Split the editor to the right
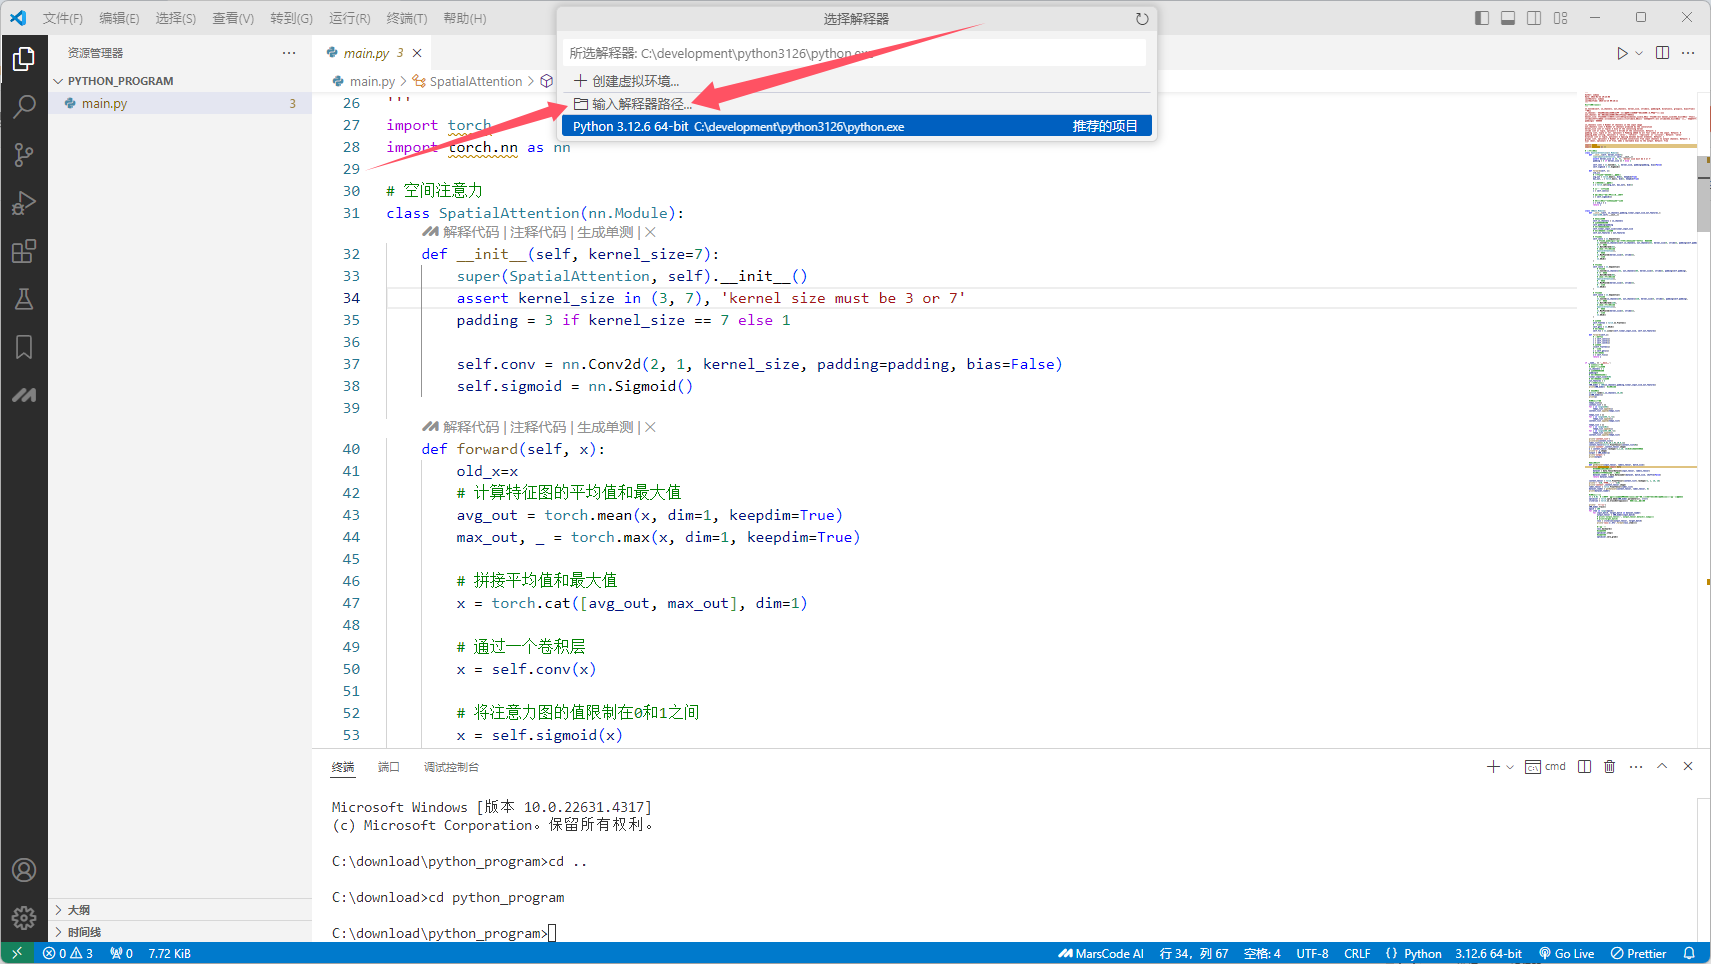 click(1662, 53)
